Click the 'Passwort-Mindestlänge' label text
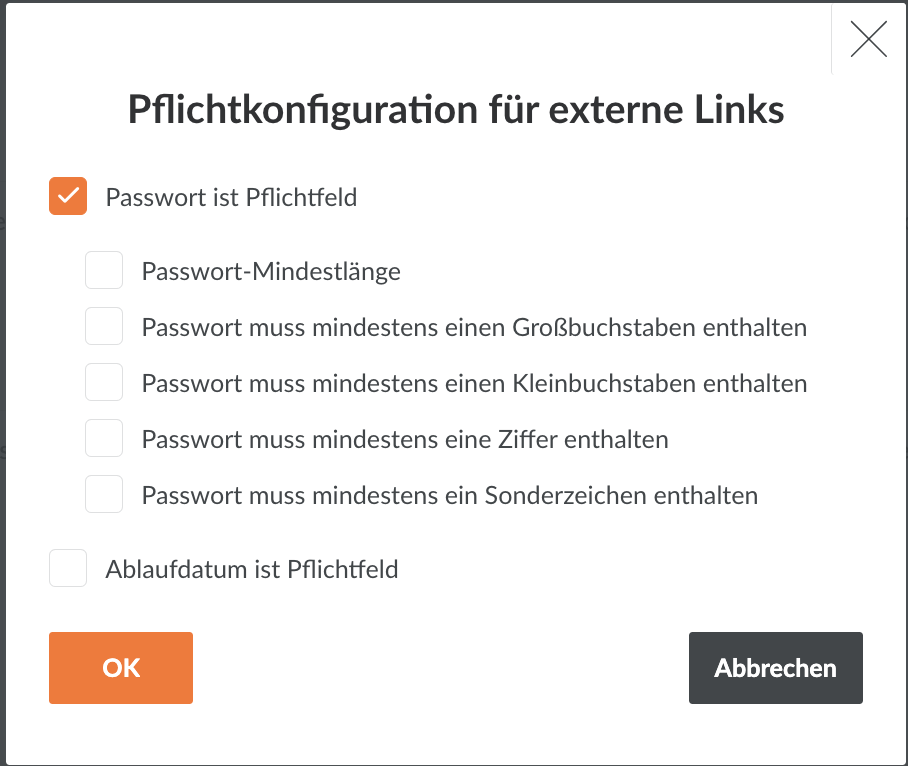Image resolution: width=908 pixels, height=766 pixels. tap(271, 272)
